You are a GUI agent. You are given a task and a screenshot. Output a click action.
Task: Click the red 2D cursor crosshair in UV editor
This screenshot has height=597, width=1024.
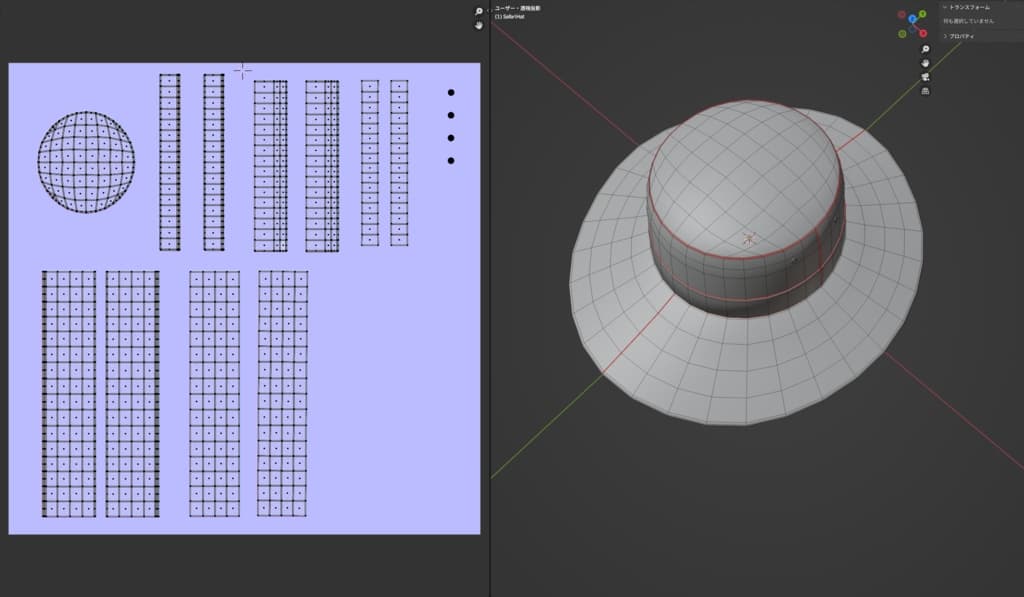point(242,70)
